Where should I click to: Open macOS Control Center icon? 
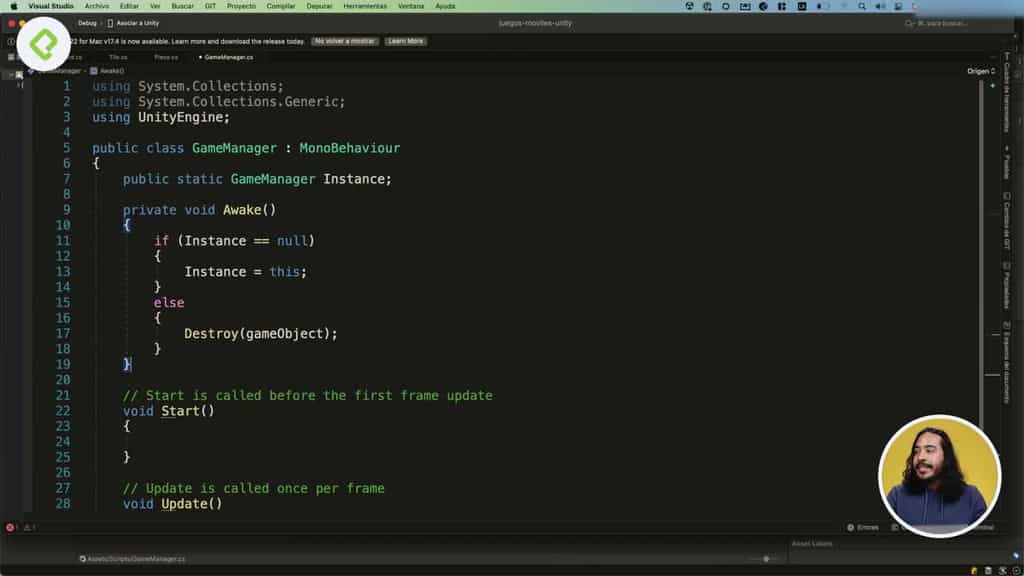click(x=899, y=7)
